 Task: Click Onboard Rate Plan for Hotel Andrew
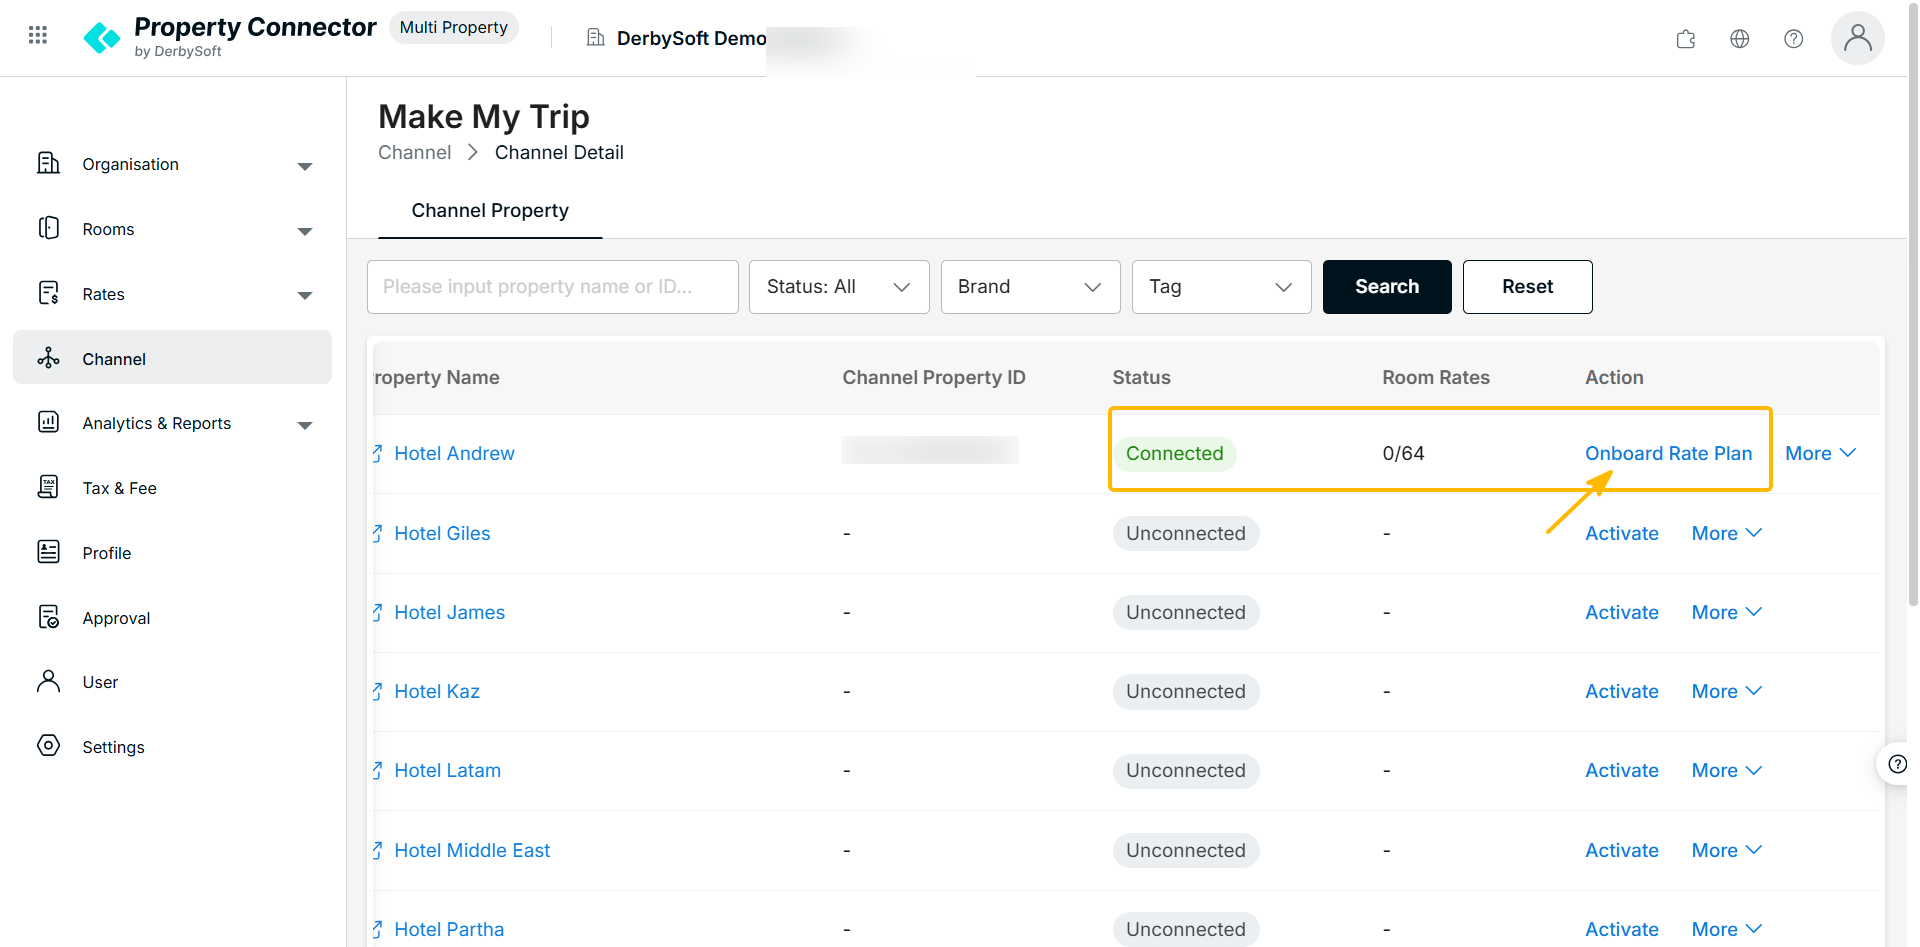[1669, 453]
